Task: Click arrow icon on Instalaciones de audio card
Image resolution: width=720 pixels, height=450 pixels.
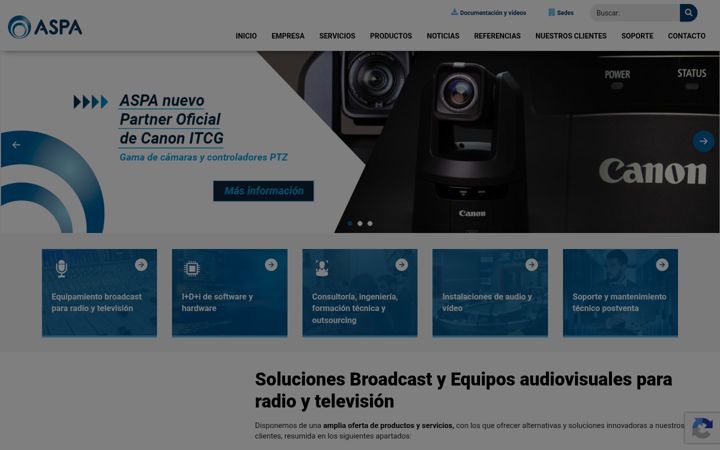Action: (531, 264)
